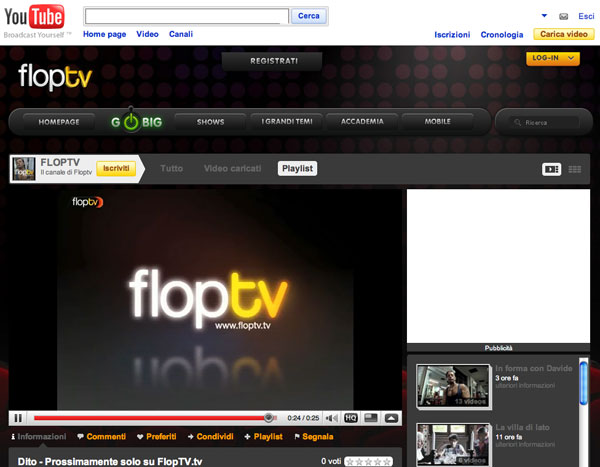Click the YouTube logo
The height and width of the screenshot is (467, 600).
[x=34, y=17]
